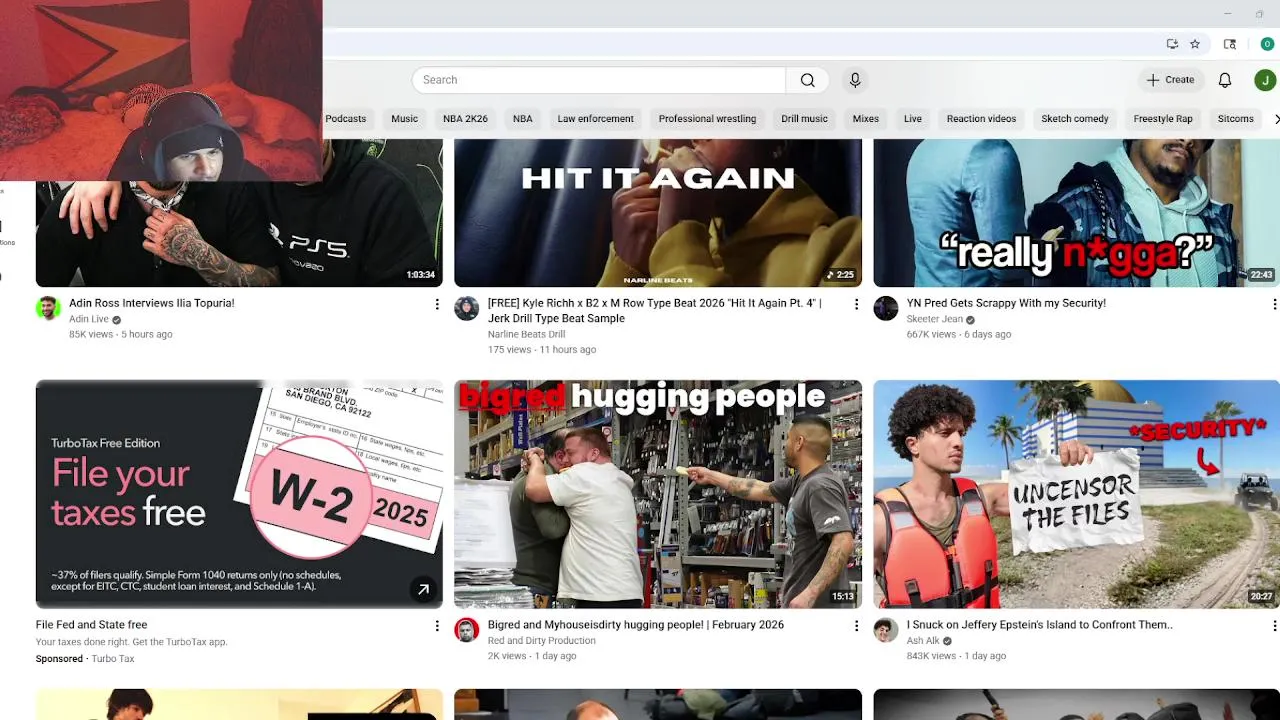Click '667K views · 6 days ago' text
Viewport: 1280px width, 720px height.
pos(959,335)
